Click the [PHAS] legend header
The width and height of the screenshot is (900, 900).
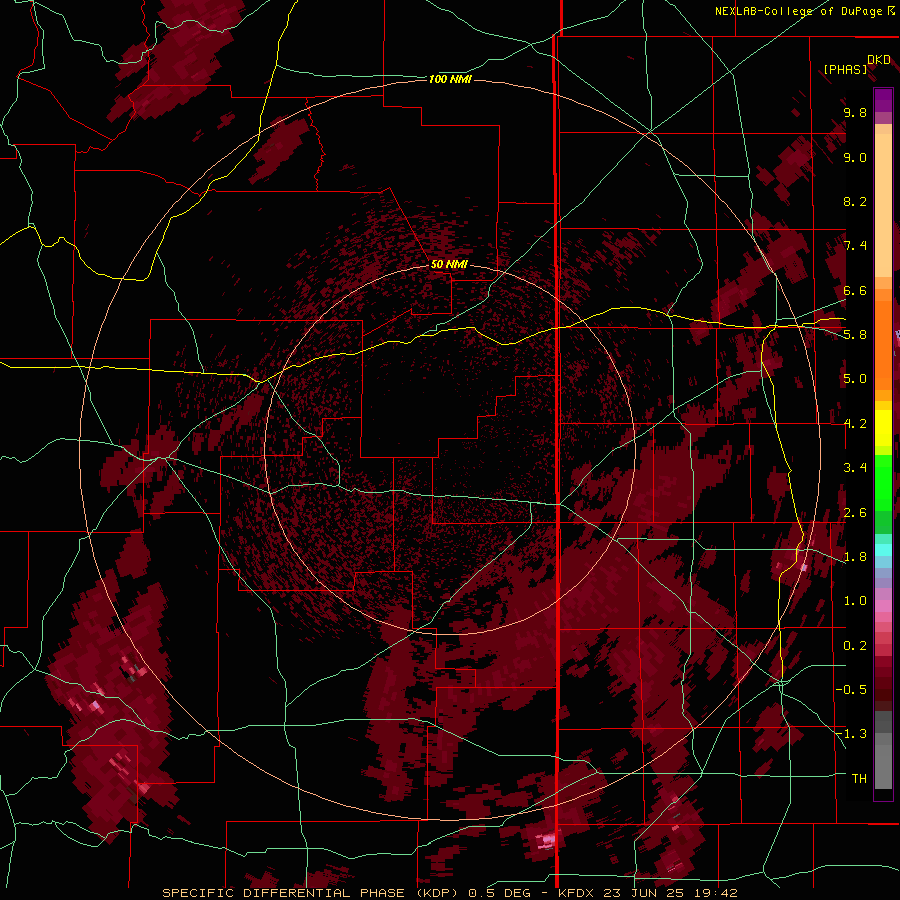pyautogui.click(x=845, y=69)
